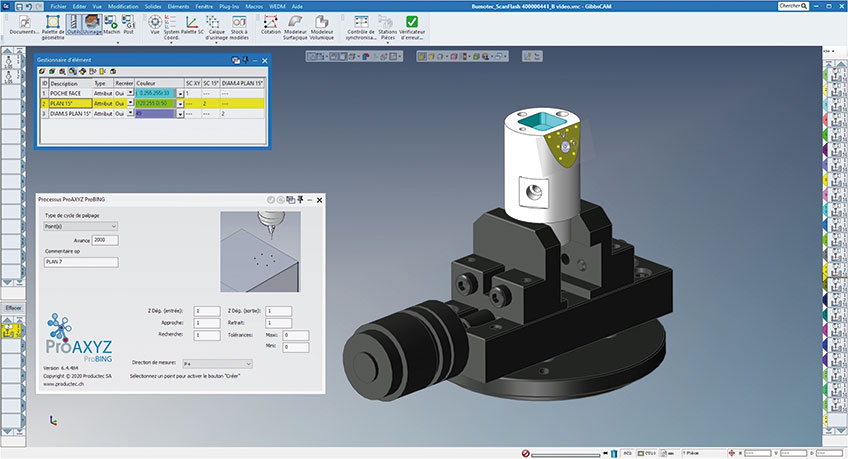Select the Outils toolbar icon

pos(76,23)
